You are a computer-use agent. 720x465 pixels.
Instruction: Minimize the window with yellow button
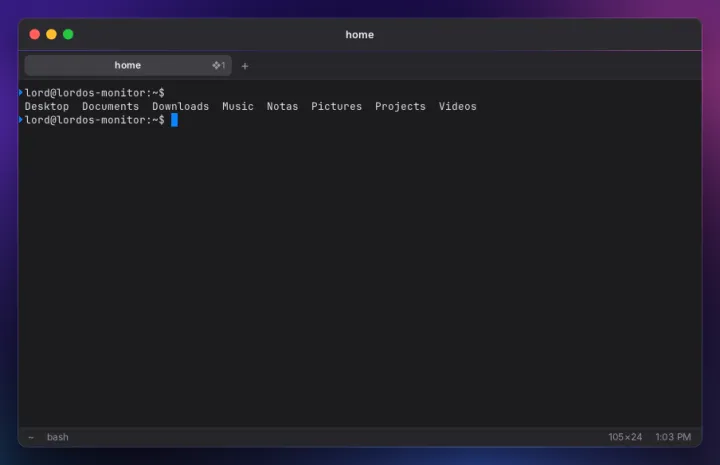[51, 34]
